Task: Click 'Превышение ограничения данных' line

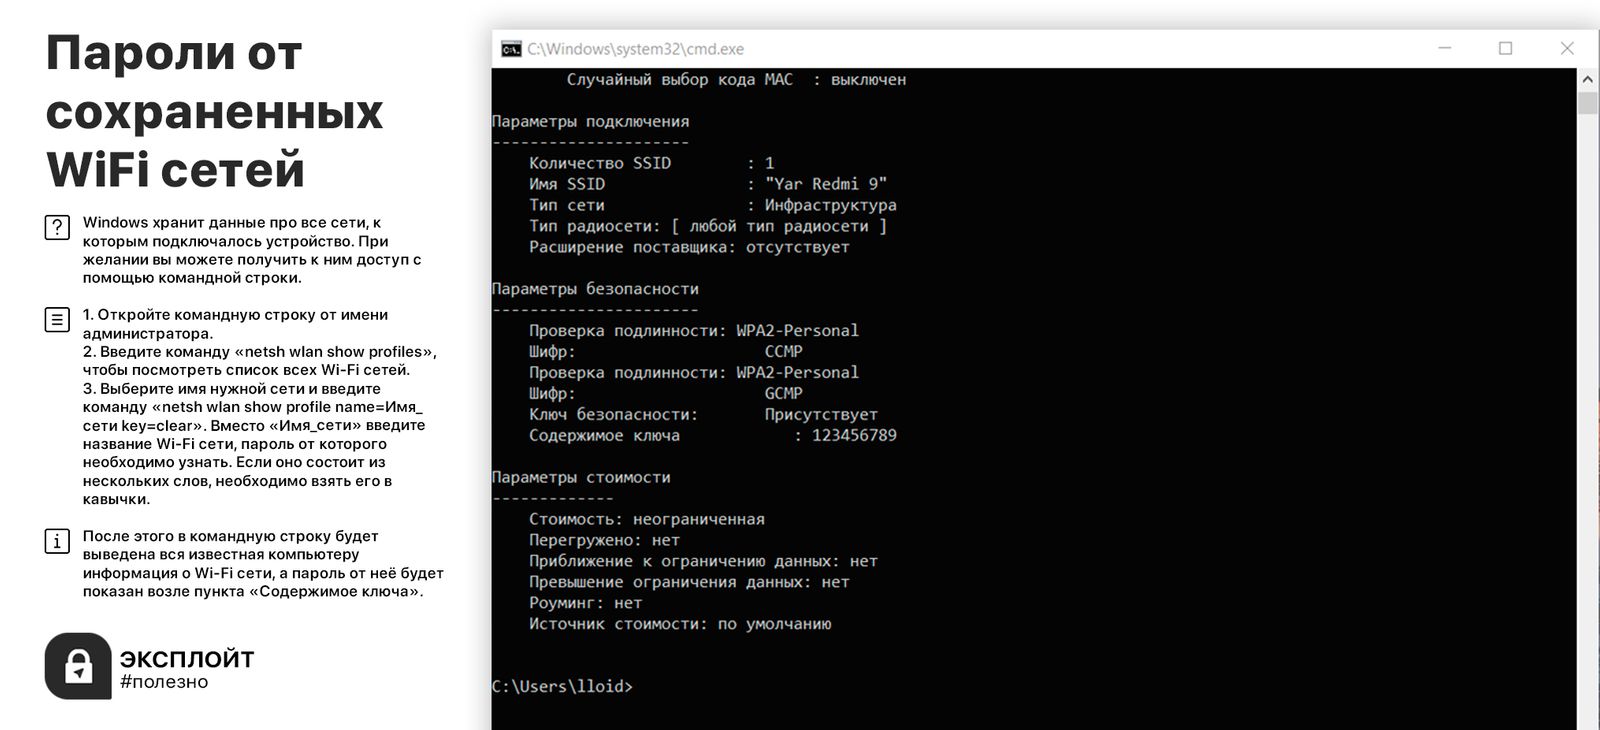Action: (689, 582)
